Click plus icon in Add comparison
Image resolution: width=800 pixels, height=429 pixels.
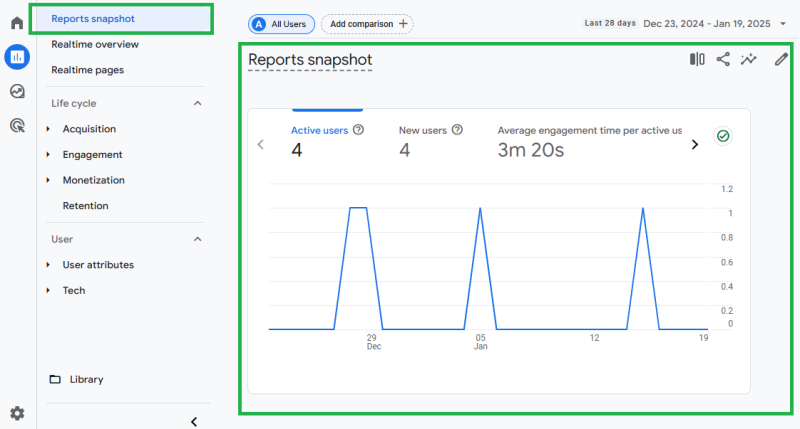pyautogui.click(x=403, y=24)
